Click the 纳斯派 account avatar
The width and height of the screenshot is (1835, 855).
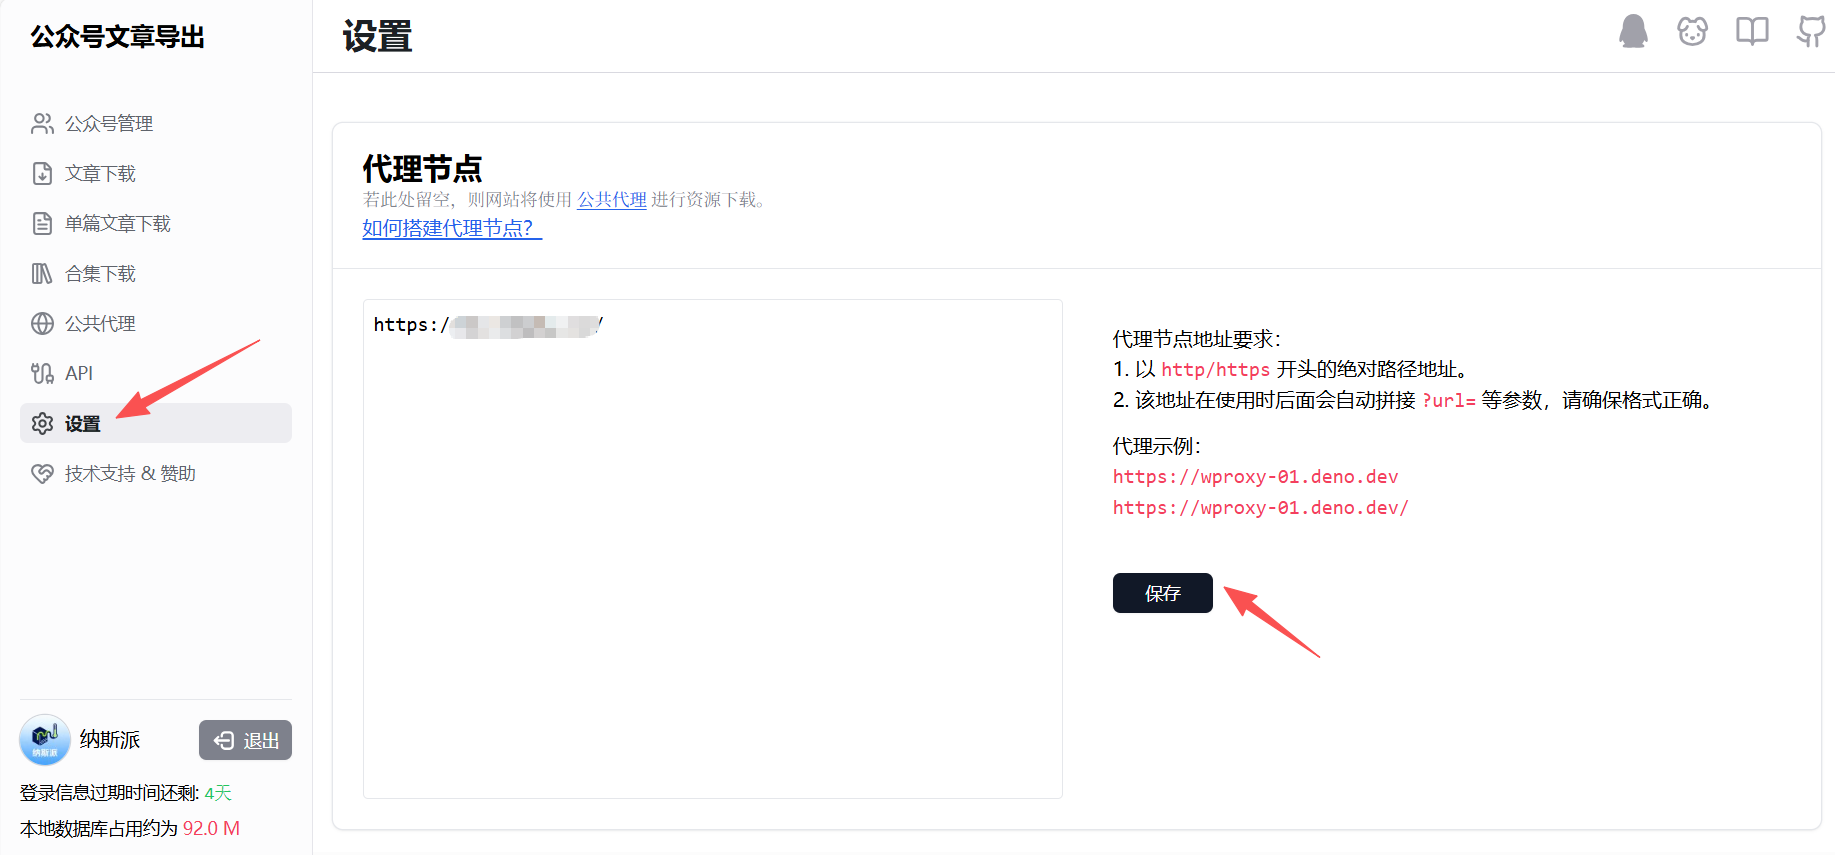[44, 740]
